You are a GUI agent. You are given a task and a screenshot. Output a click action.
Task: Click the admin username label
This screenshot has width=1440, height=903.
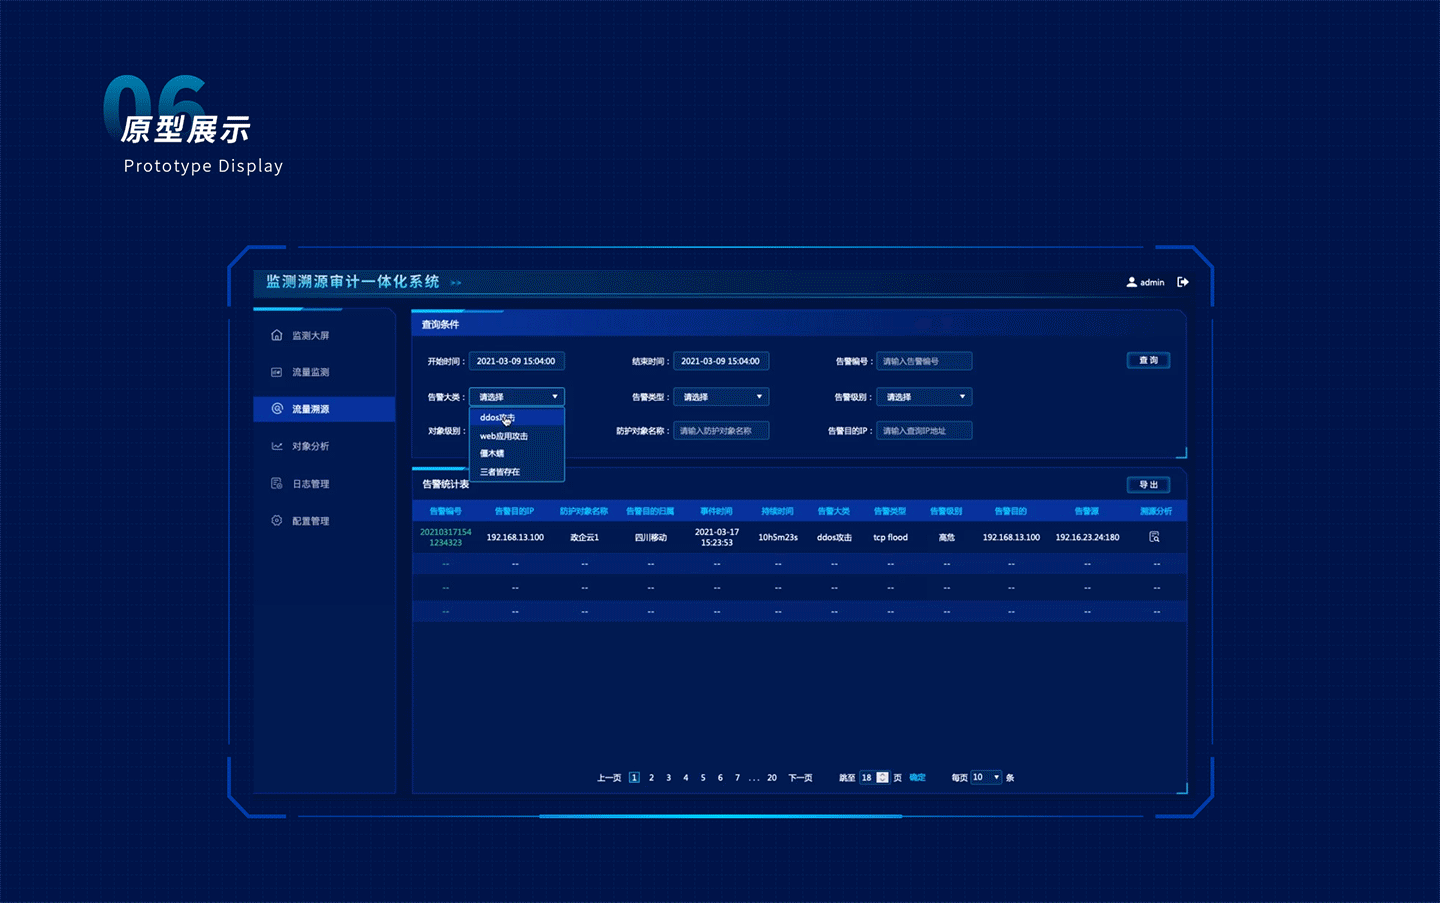point(1152,283)
